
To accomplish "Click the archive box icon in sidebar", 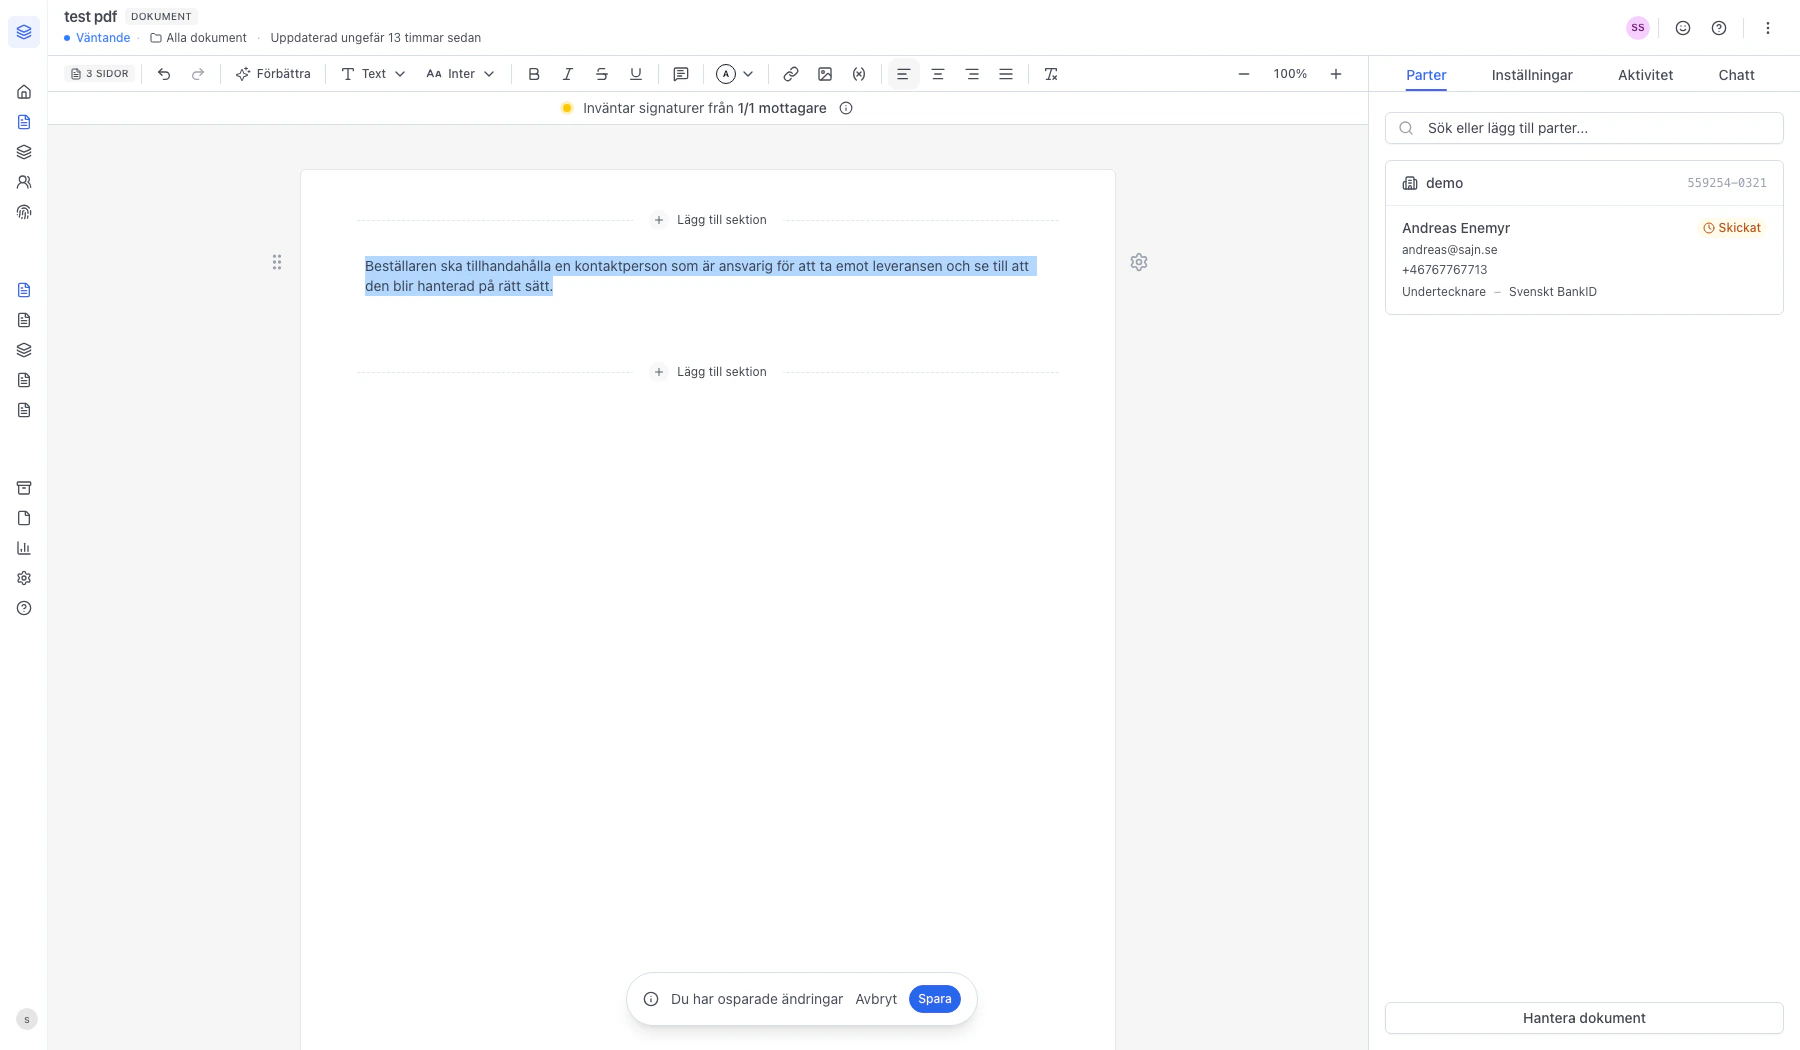I will (x=24, y=488).
